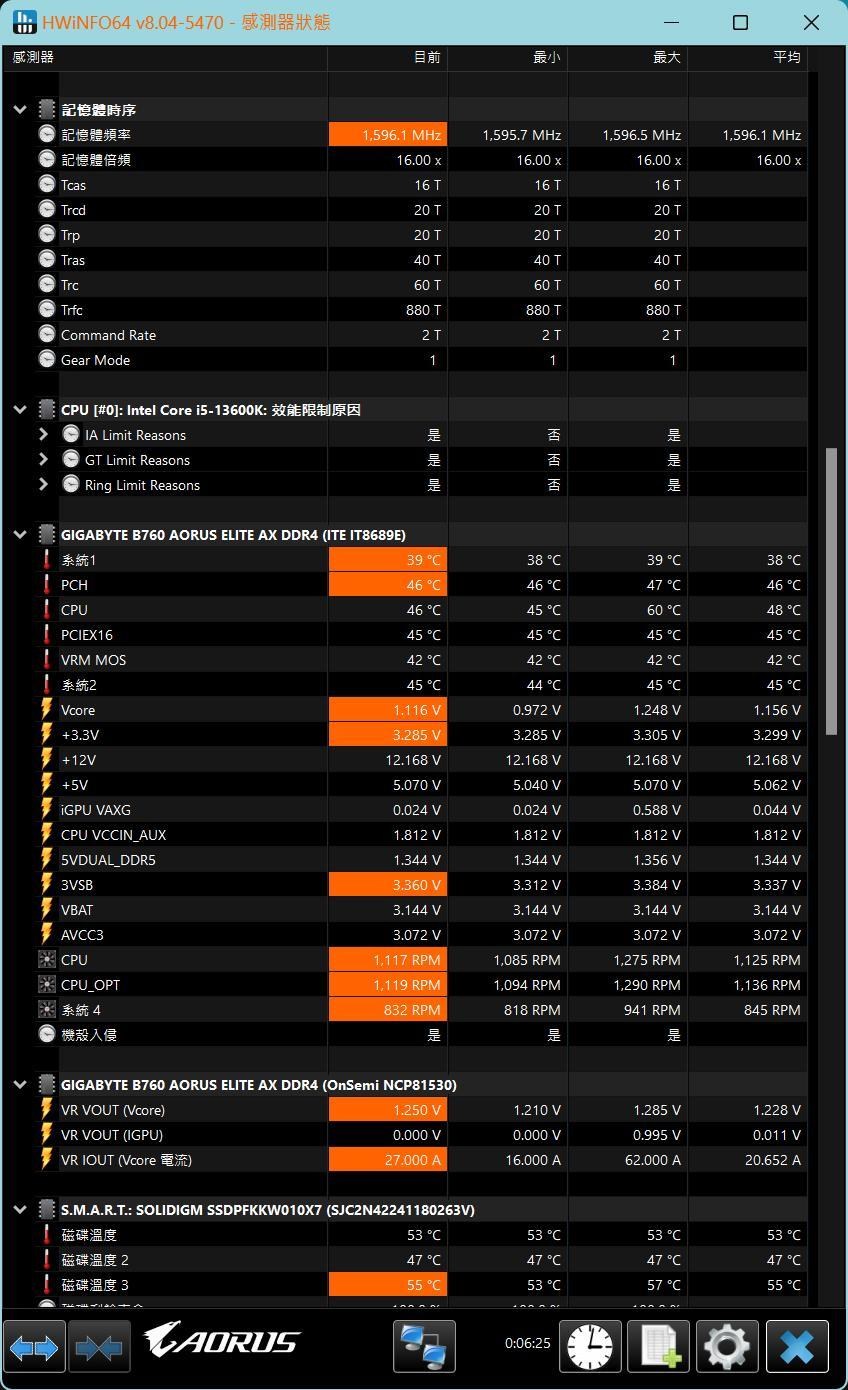Expand GT Limit Reasons
The width and height of the screenshot is (848, 1390).
point(43,460)
